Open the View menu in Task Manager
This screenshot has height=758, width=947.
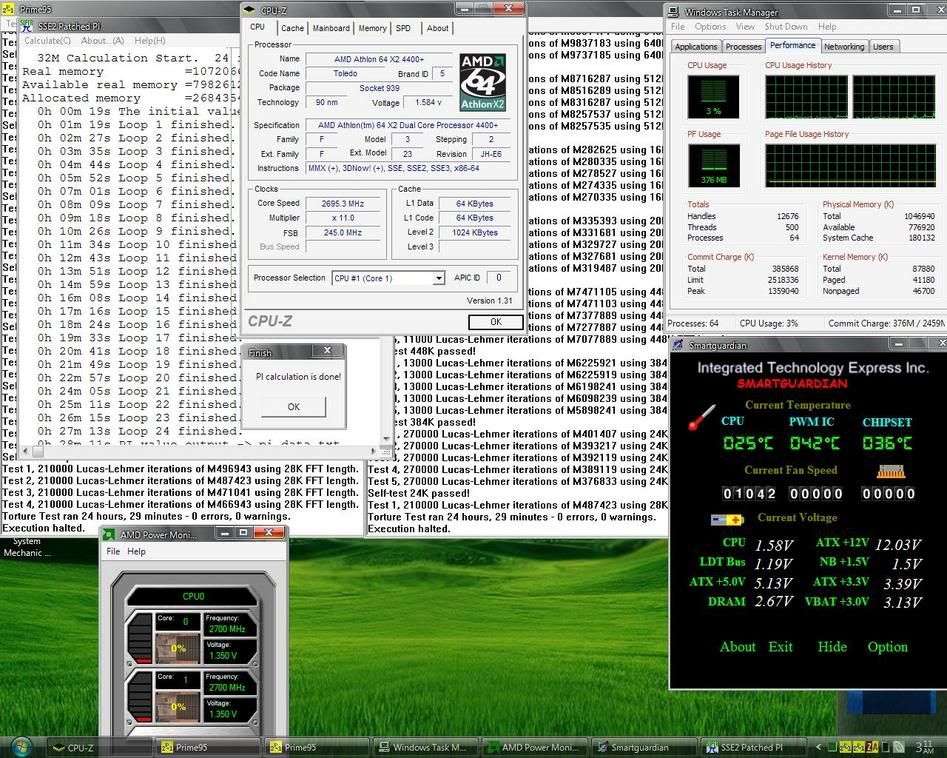pyautogui.click(x=745, y=27)
